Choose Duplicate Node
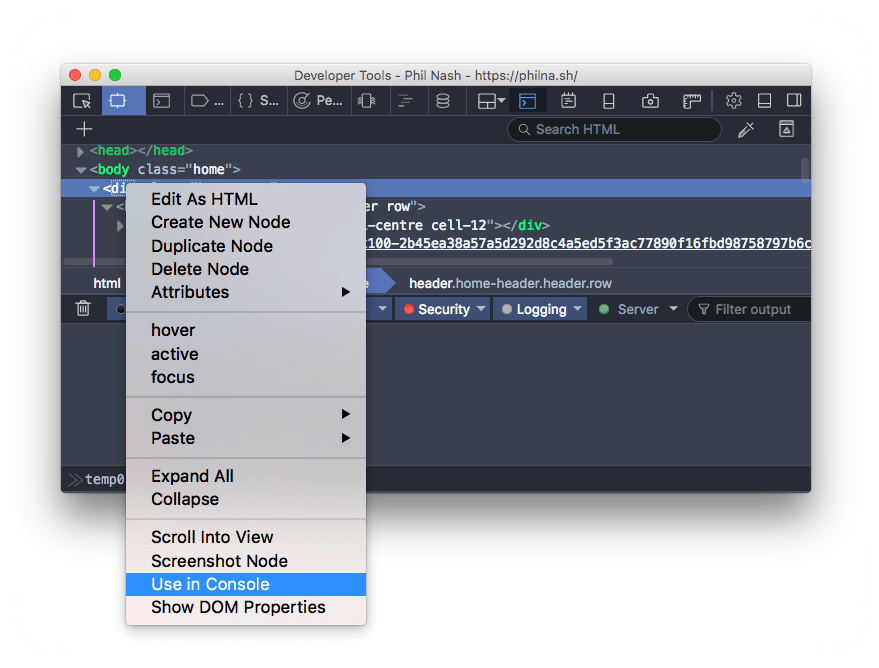879x668 pixels. [246, 246]
